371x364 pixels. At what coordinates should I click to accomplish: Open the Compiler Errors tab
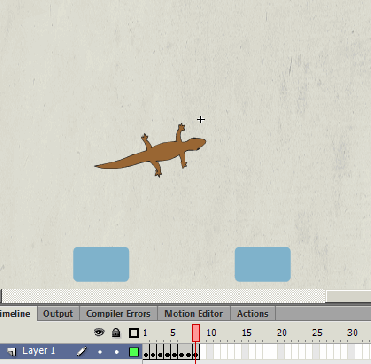point(118,314)
